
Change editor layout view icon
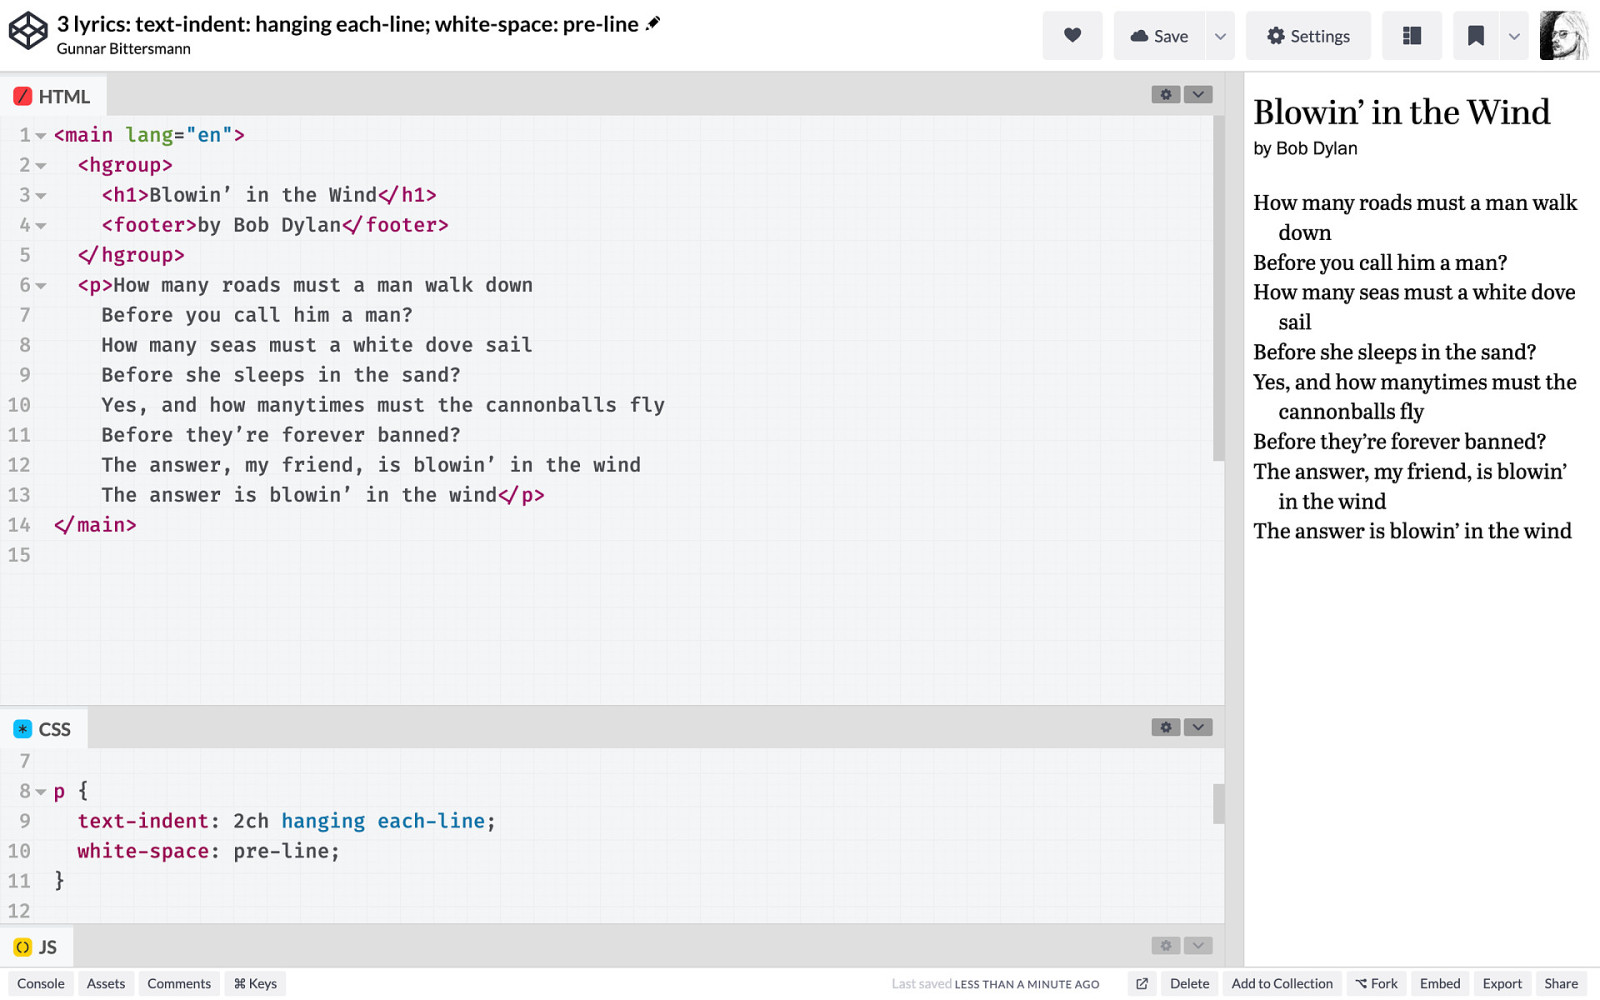click(x=1411, y=36)
